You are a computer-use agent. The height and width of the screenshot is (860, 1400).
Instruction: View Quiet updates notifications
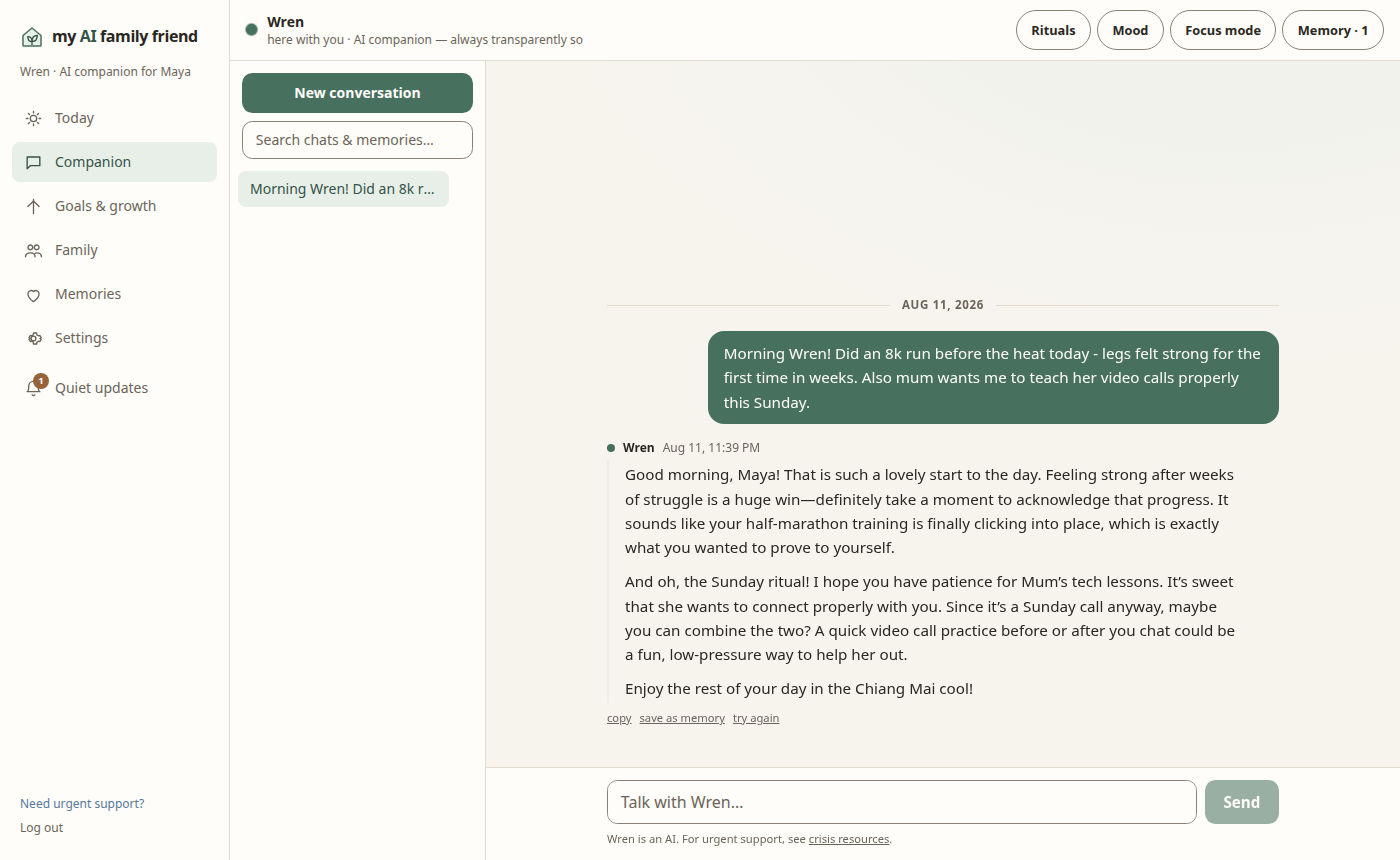point(114,388)
